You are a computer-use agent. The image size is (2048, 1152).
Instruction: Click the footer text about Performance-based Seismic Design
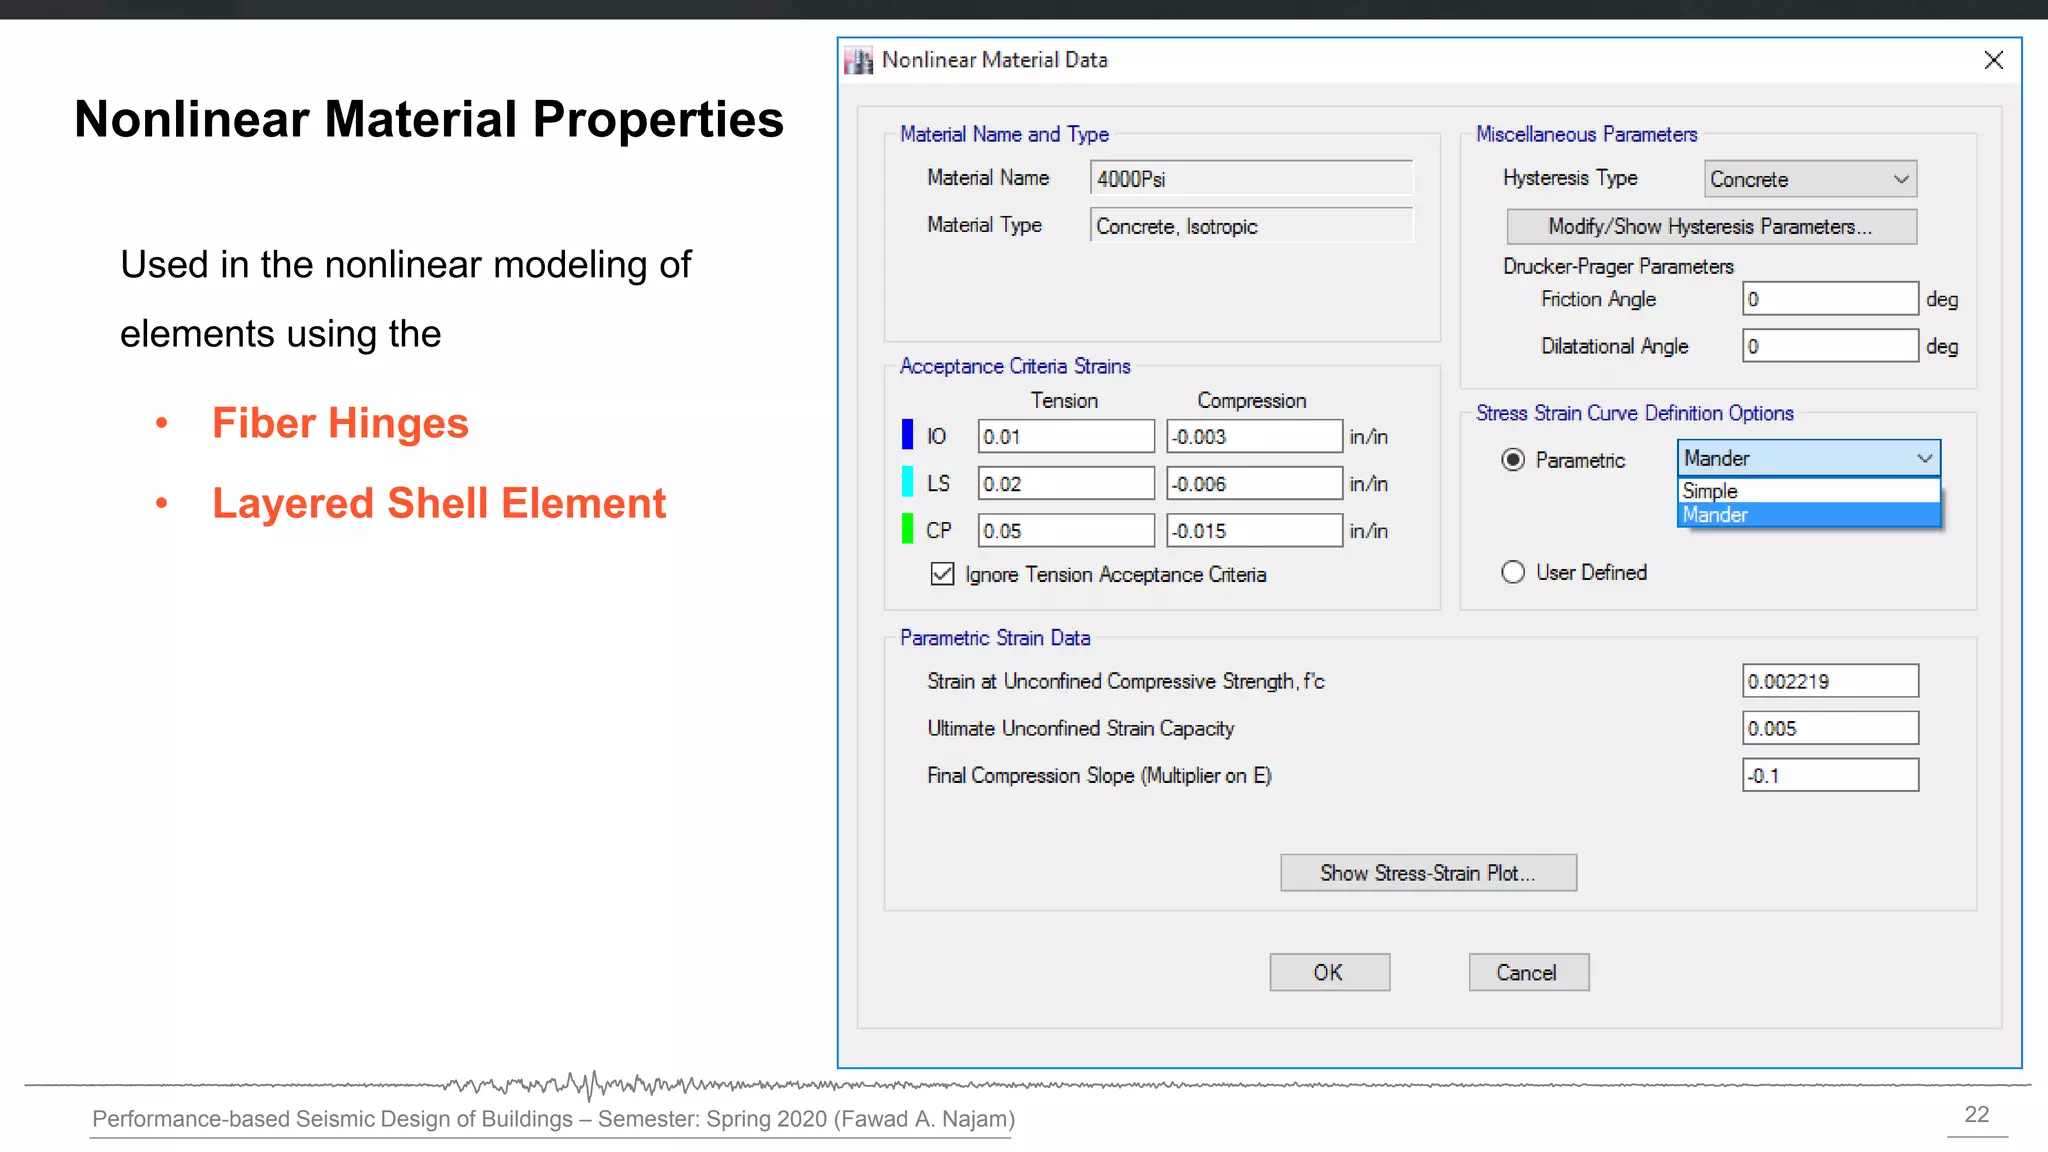[554, 1119]
